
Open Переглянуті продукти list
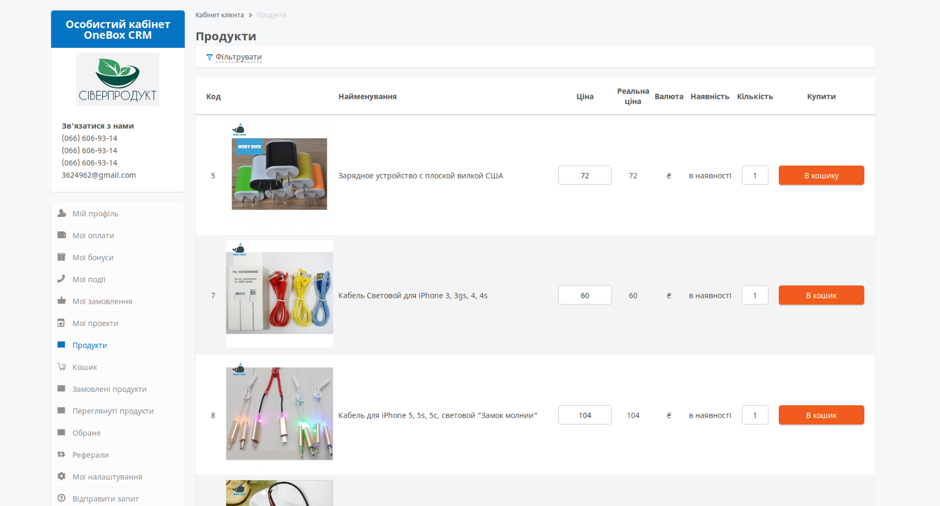point(113,411)
